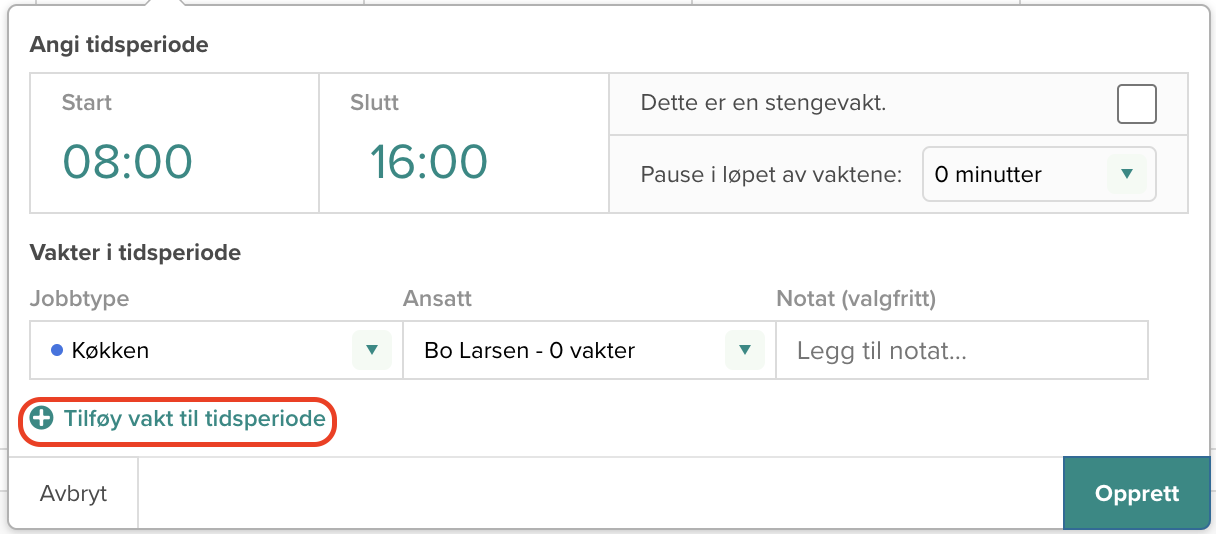The image size is (1216, 534).
Task: Click the 'Notat (valgfritt)' column header
Action: tap(856, 298)
